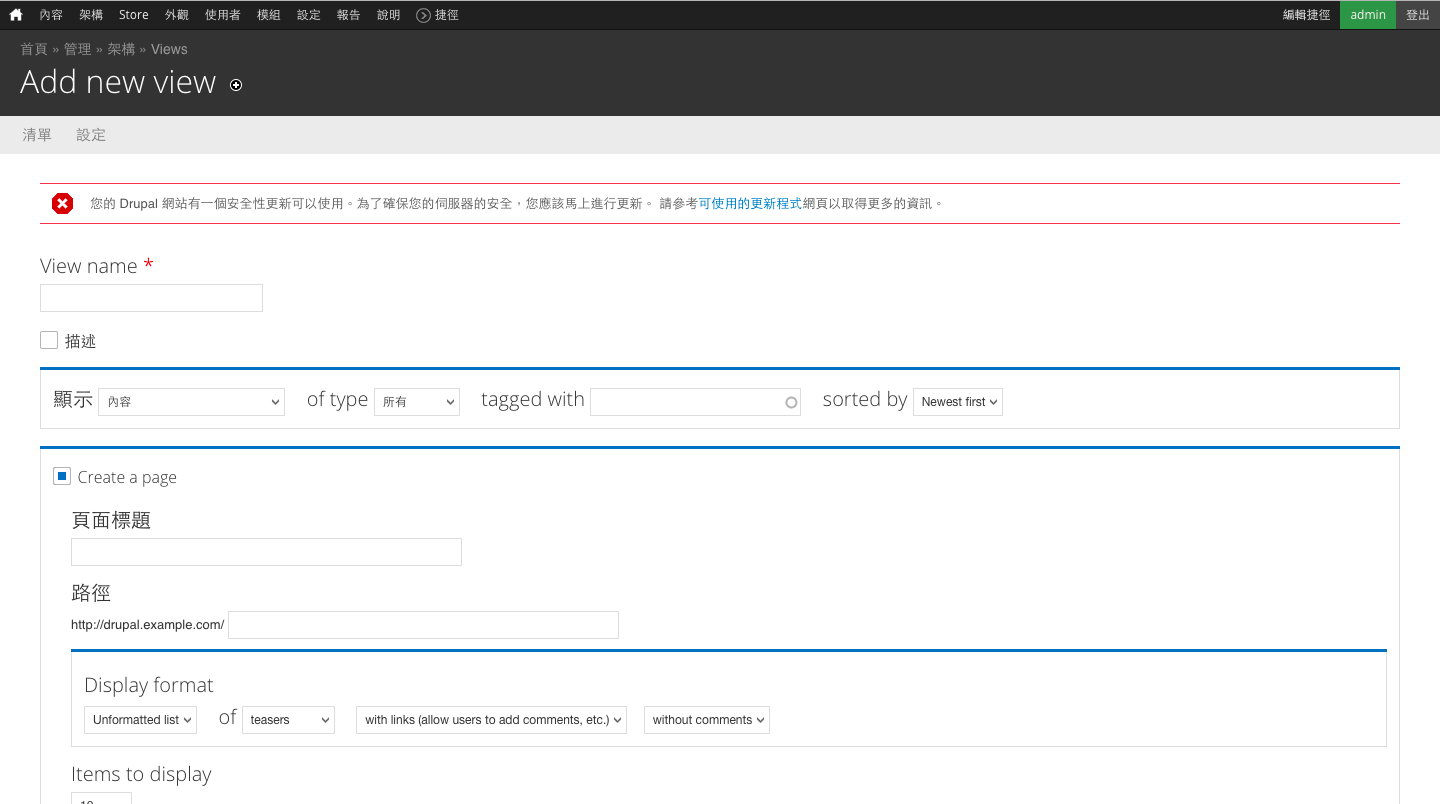Open the of type 所有 dropdown

[x=417, y=402]
